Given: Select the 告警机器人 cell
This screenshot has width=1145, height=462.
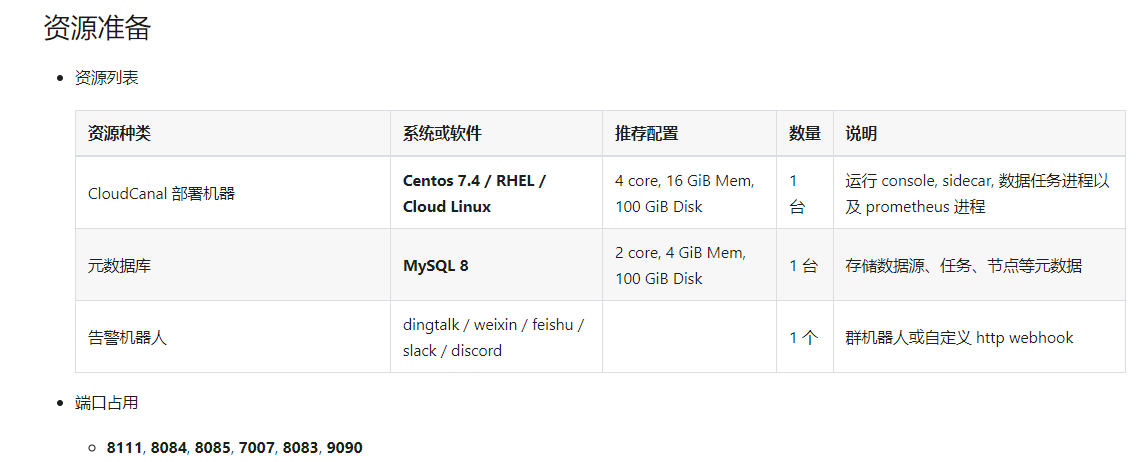Looking at the screenshot, I should (x=127, y=338).
